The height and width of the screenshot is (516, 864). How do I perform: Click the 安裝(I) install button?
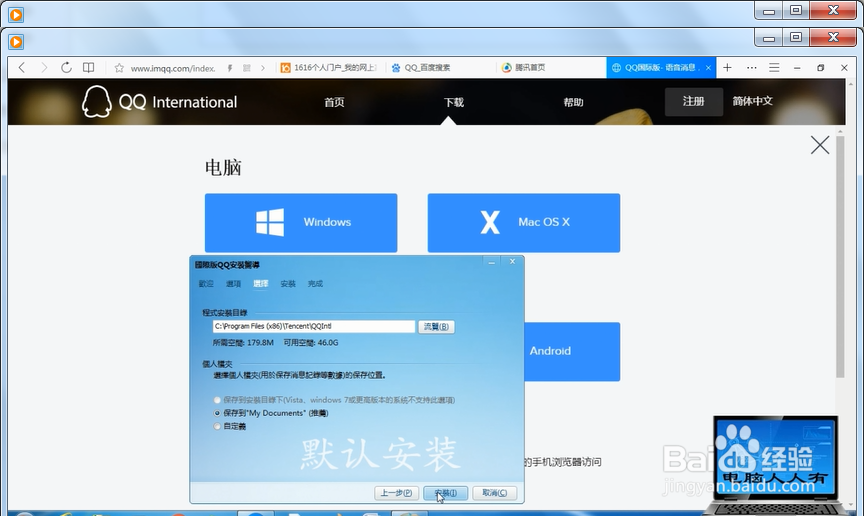[445, 493]
